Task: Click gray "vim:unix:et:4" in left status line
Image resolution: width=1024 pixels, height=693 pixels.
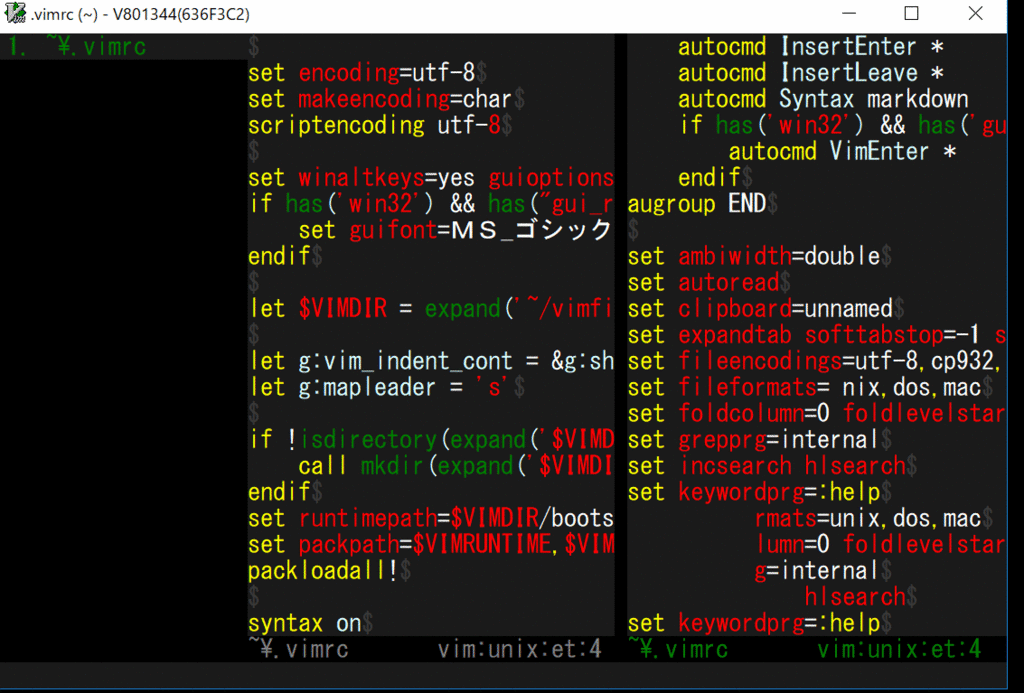Action: click(519, 649)
